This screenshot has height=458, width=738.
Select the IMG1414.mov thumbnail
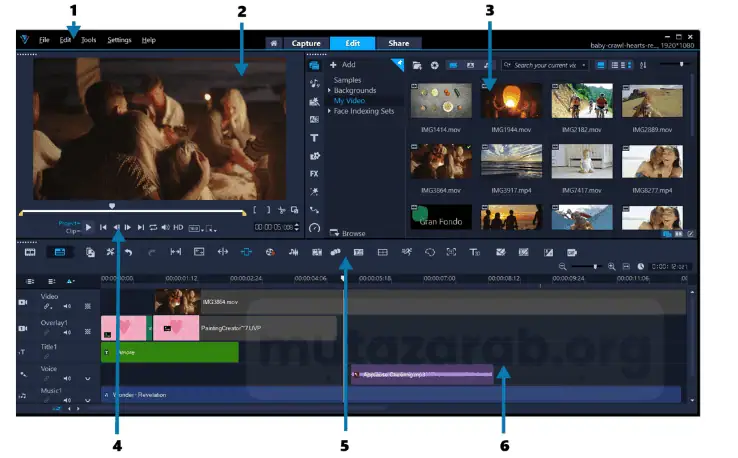[441, 100]
